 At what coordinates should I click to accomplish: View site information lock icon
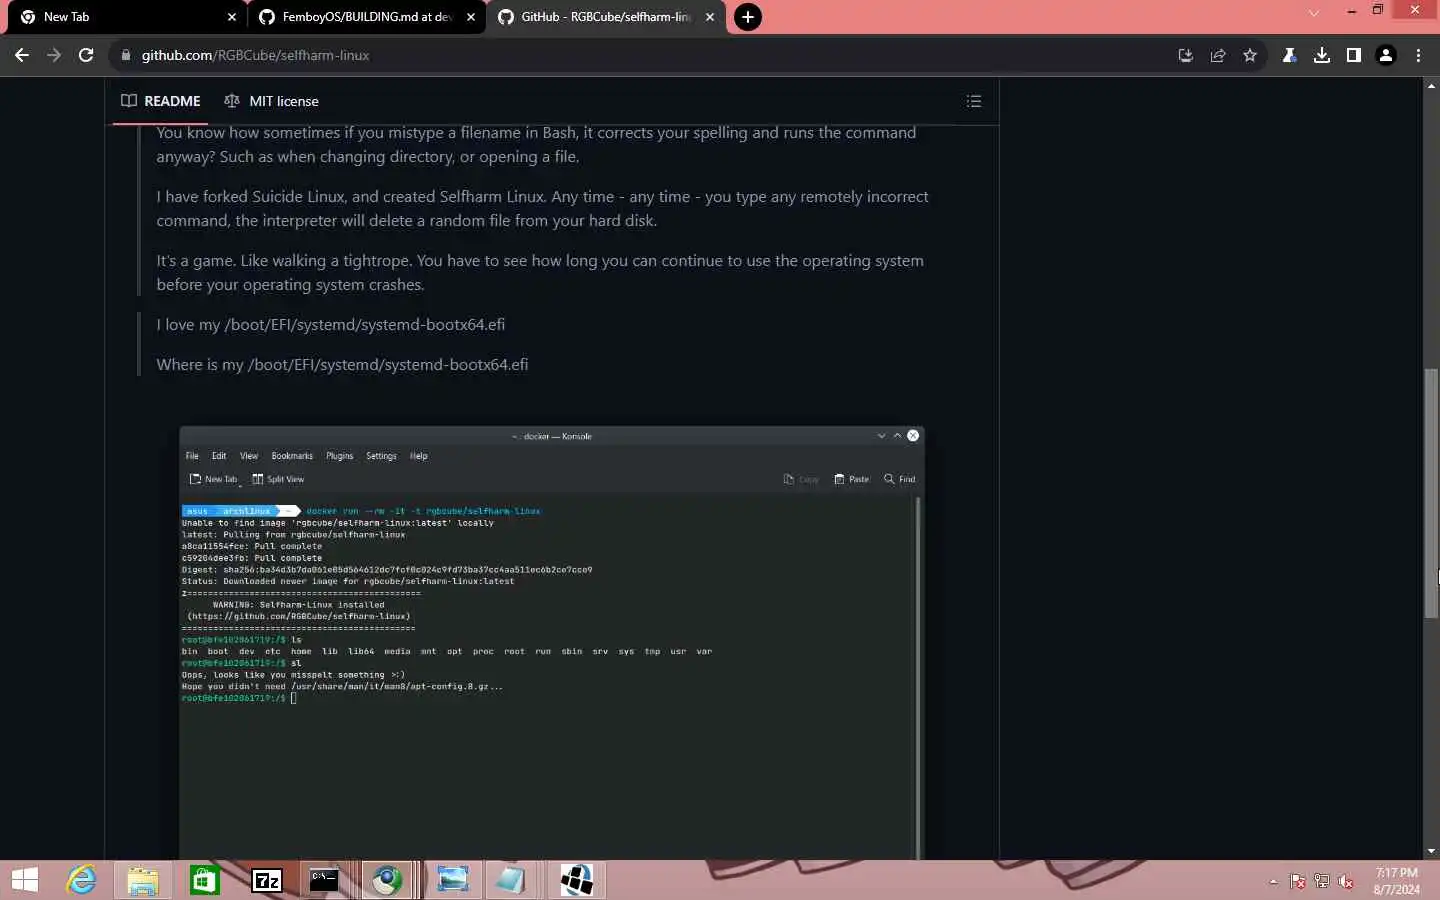pyautogui.click(x=125, y=55)
